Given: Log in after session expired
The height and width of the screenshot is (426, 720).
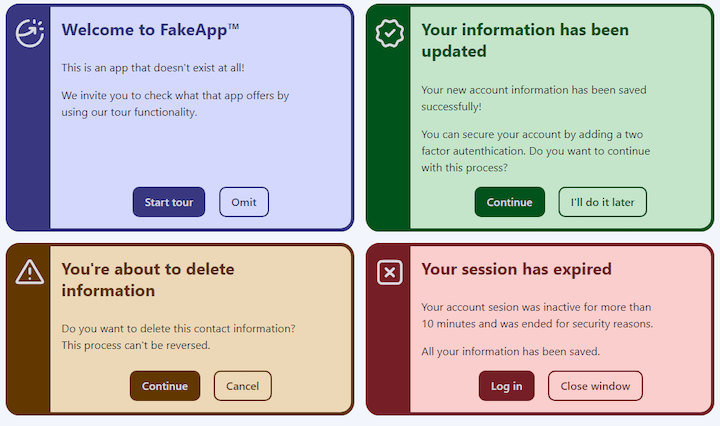Looking at the screenshot, I should [506, 386].
